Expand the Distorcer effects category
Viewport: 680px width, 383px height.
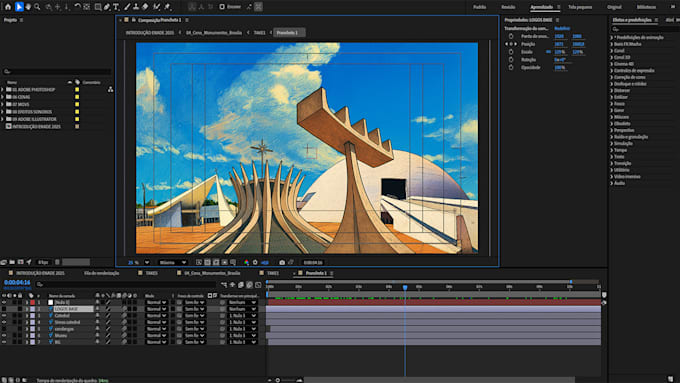611,90
